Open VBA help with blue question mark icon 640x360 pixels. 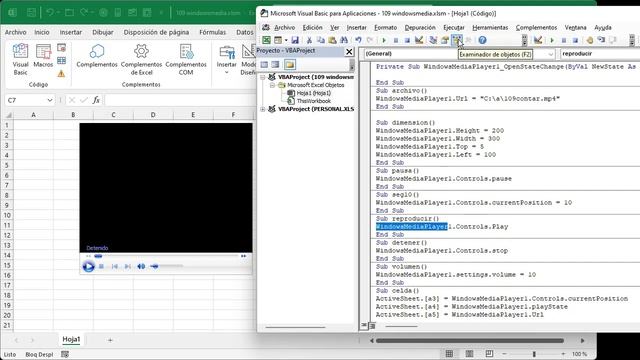(x=482, y=40)
